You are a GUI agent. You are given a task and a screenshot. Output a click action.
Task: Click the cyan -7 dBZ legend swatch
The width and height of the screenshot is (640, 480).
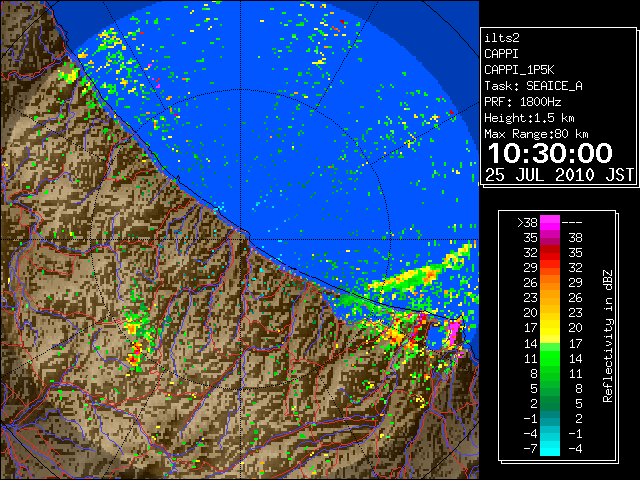550,448
